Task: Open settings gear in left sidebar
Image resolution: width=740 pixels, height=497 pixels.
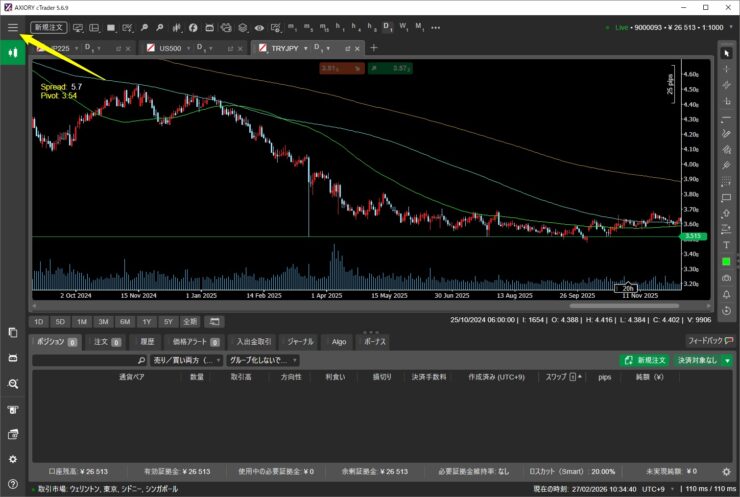Action: click(13, 459)
